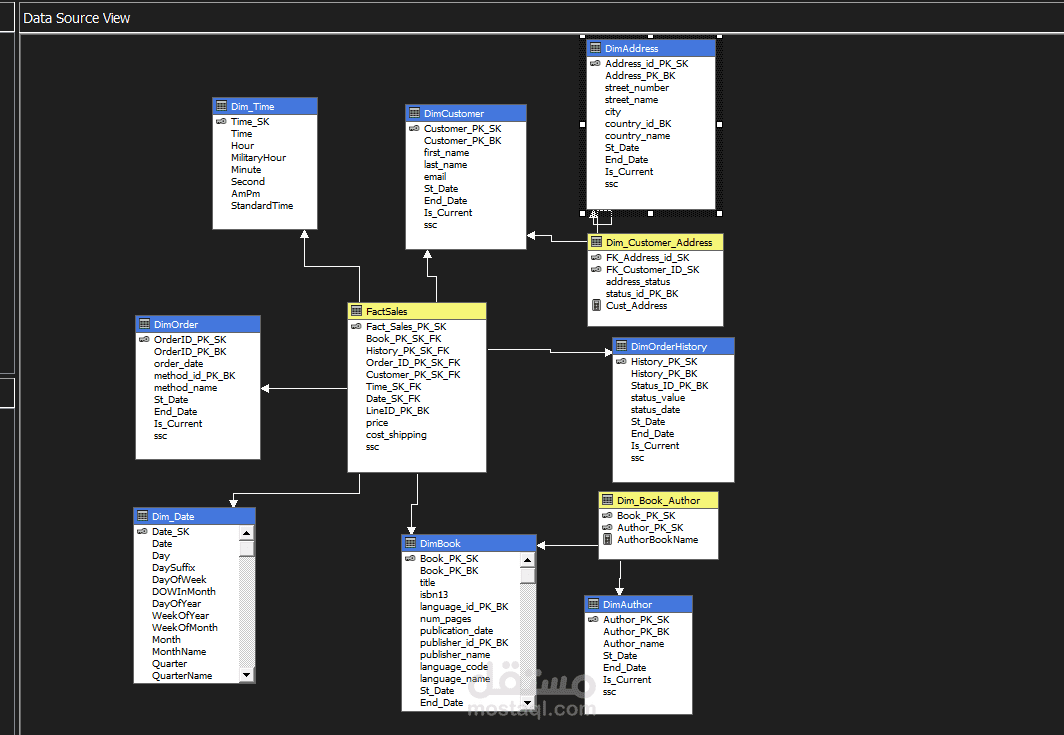Image resolution: width=1064 pixels, height=735 pixels.
Task: Select cost_shipping column in FactSales
Action: [396, 435]
